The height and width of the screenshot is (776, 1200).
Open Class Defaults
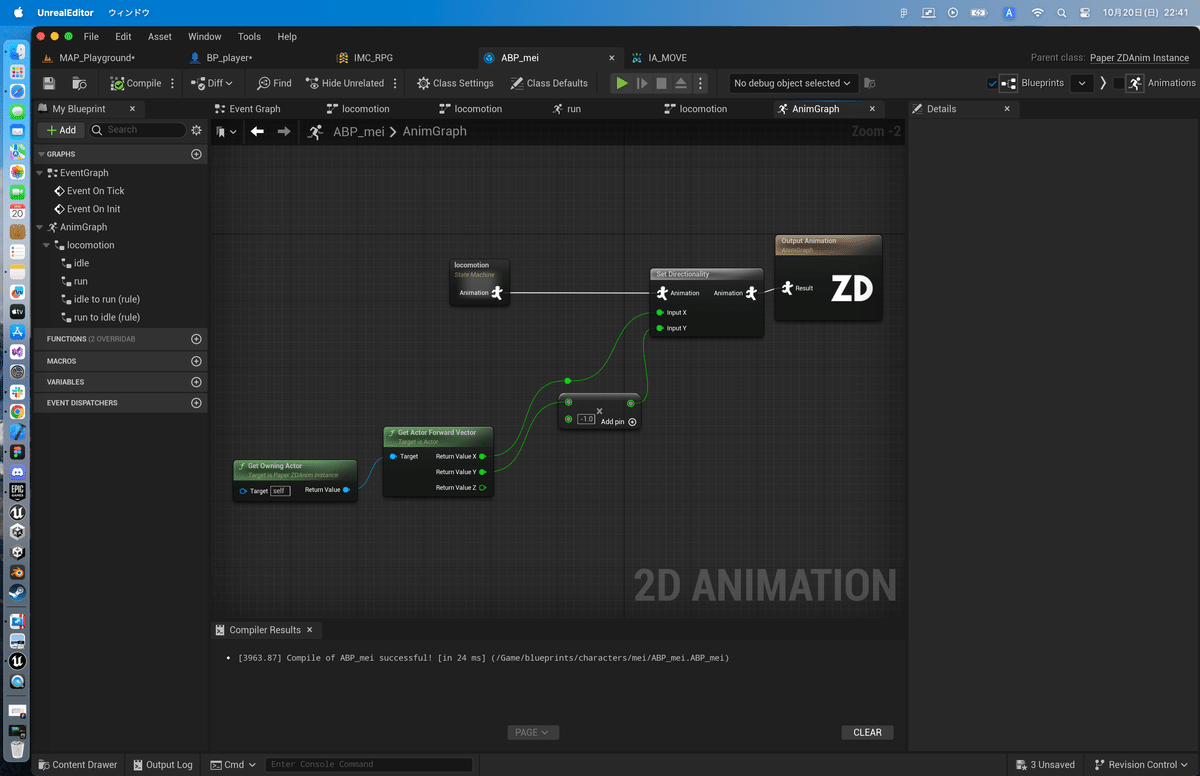pos(549,83)
